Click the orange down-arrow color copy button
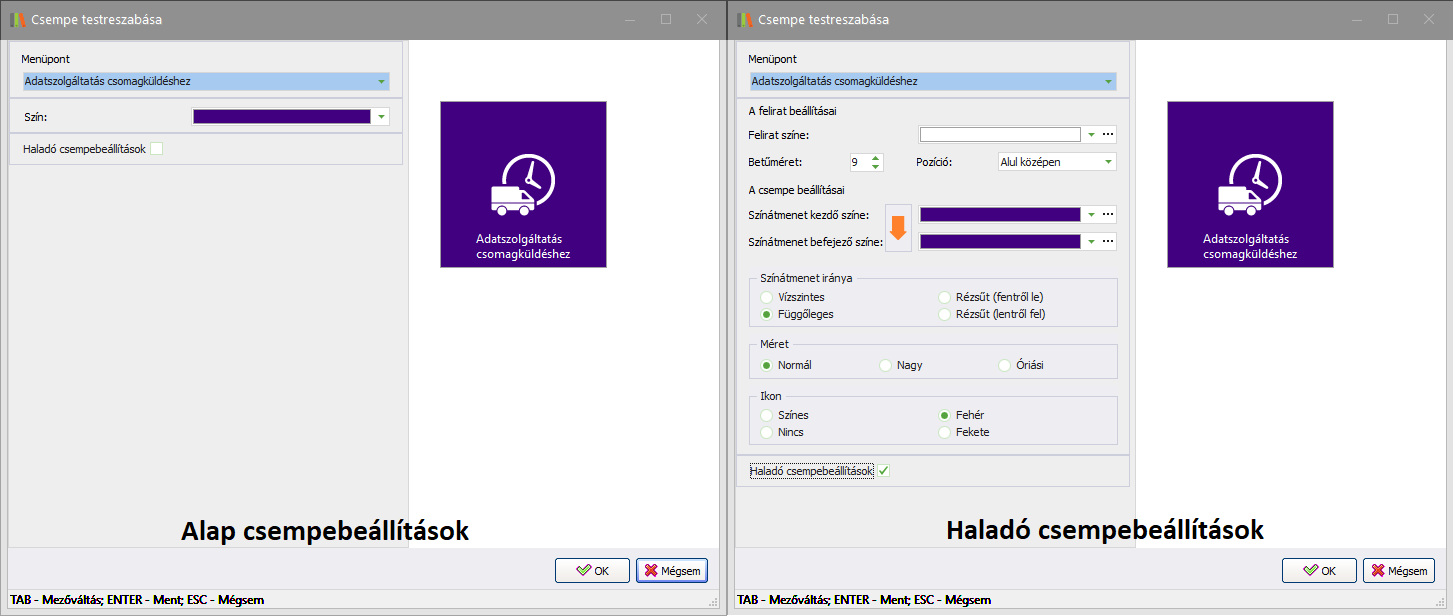Viewport: 1453px width, 616px height. tap(898, 228)
